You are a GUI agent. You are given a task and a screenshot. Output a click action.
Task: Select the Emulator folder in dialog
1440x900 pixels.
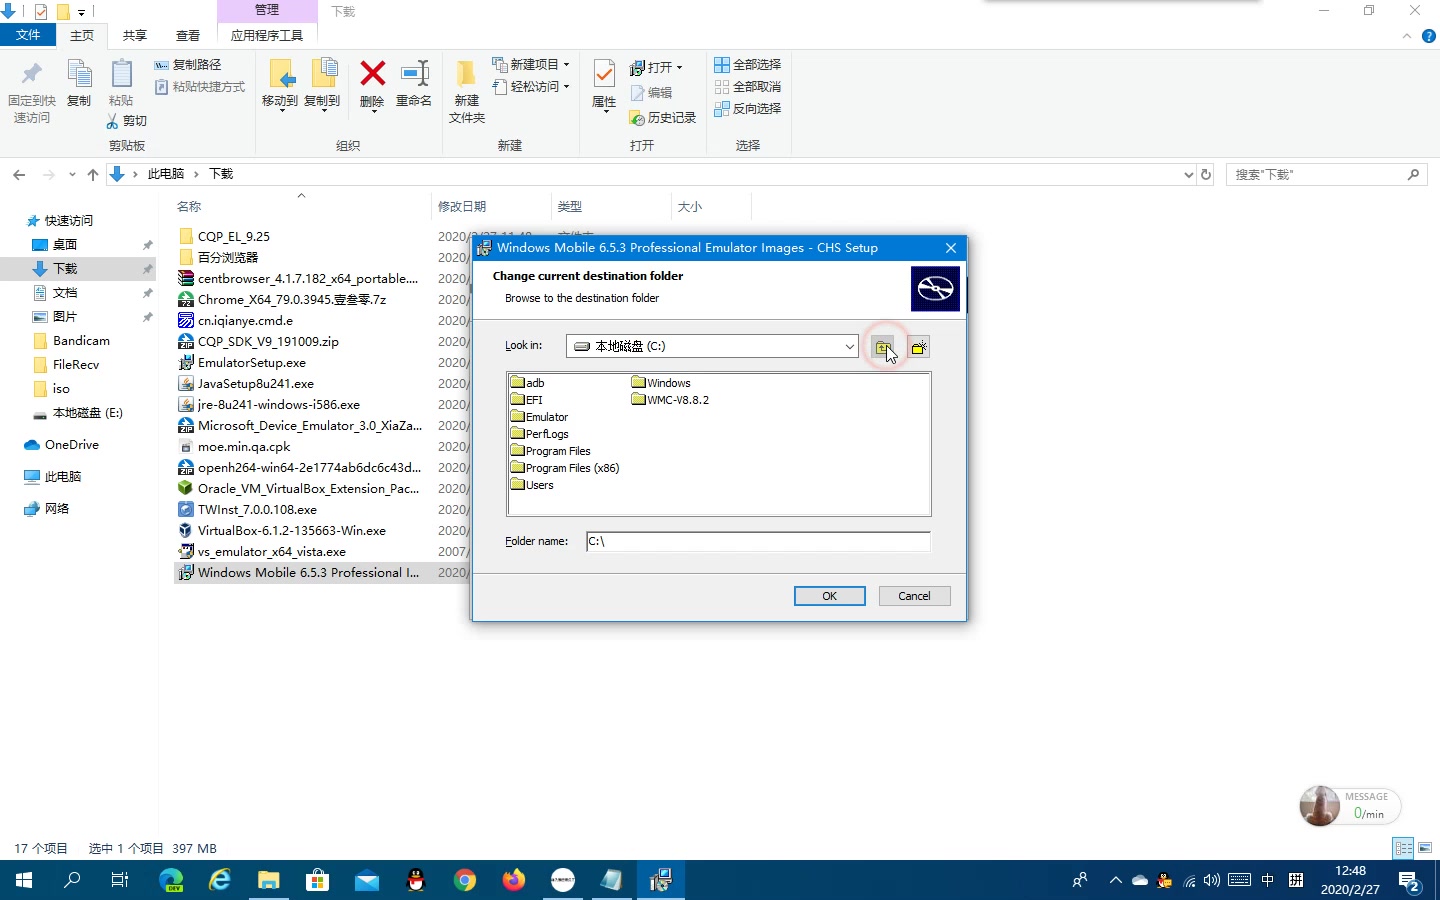(x=539, y=417)
